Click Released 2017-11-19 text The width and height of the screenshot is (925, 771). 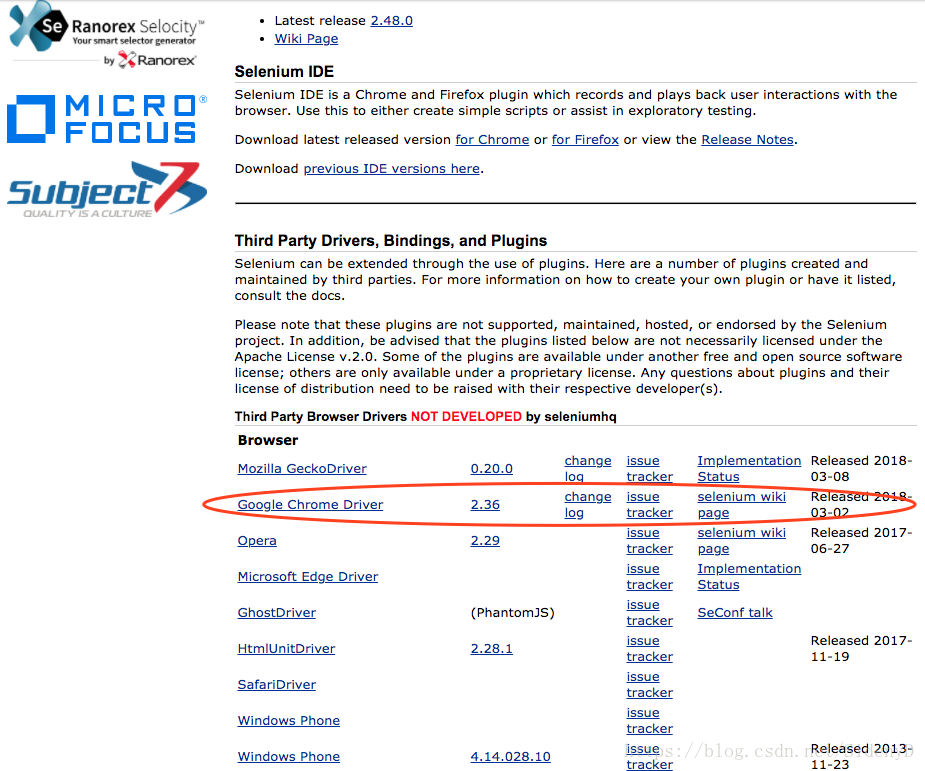tap(861, 649)
